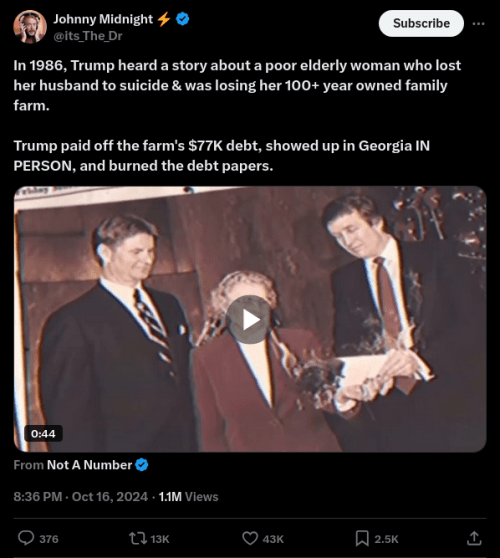500x558 pixels.
Task: Click the Subscribe button
Action: (x=421, y=23)
